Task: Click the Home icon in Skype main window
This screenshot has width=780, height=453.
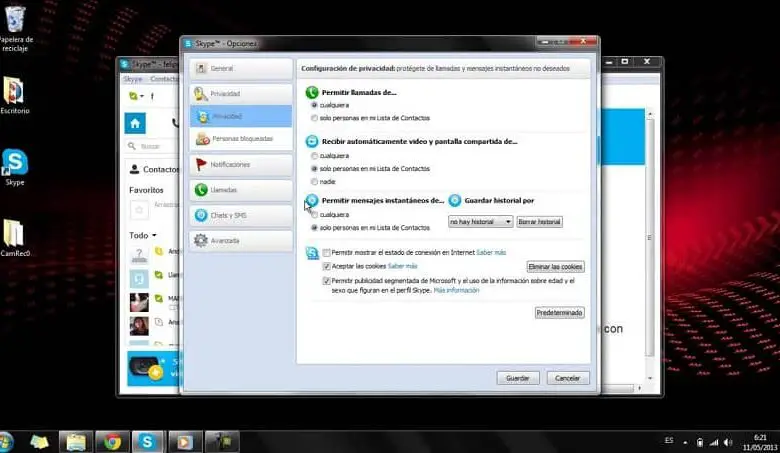Action: point(135,123)
